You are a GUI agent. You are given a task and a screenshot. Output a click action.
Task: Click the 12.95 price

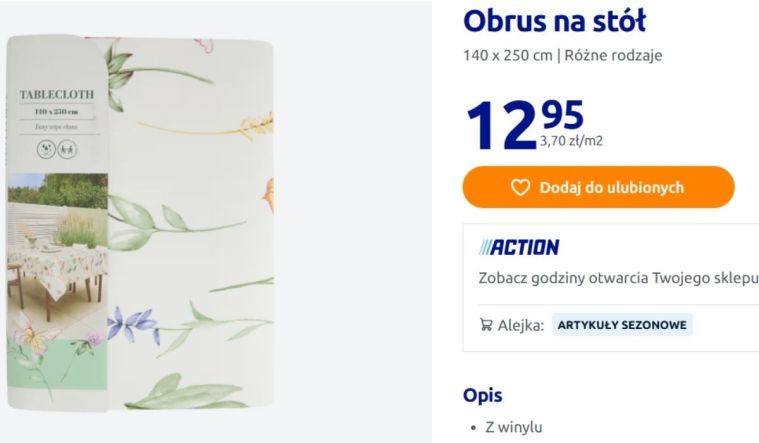click(524, 123)
